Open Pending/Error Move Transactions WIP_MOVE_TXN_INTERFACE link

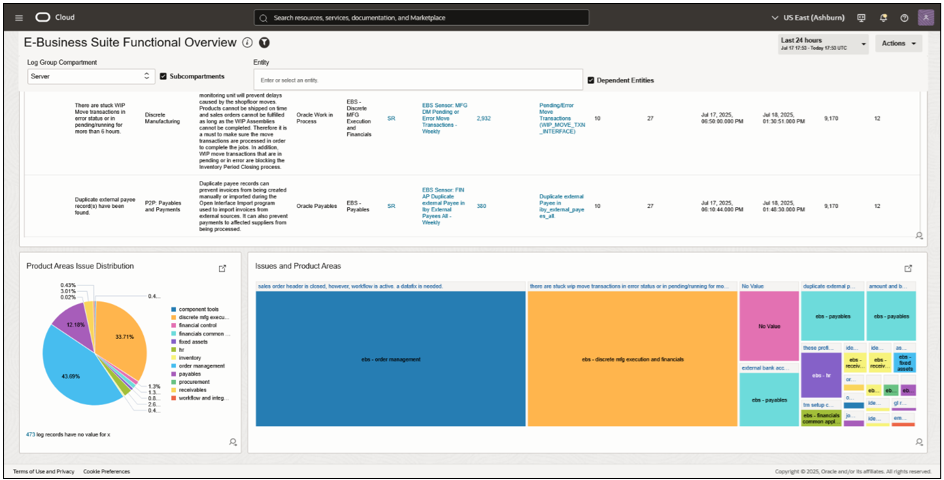tap(562, 118)
